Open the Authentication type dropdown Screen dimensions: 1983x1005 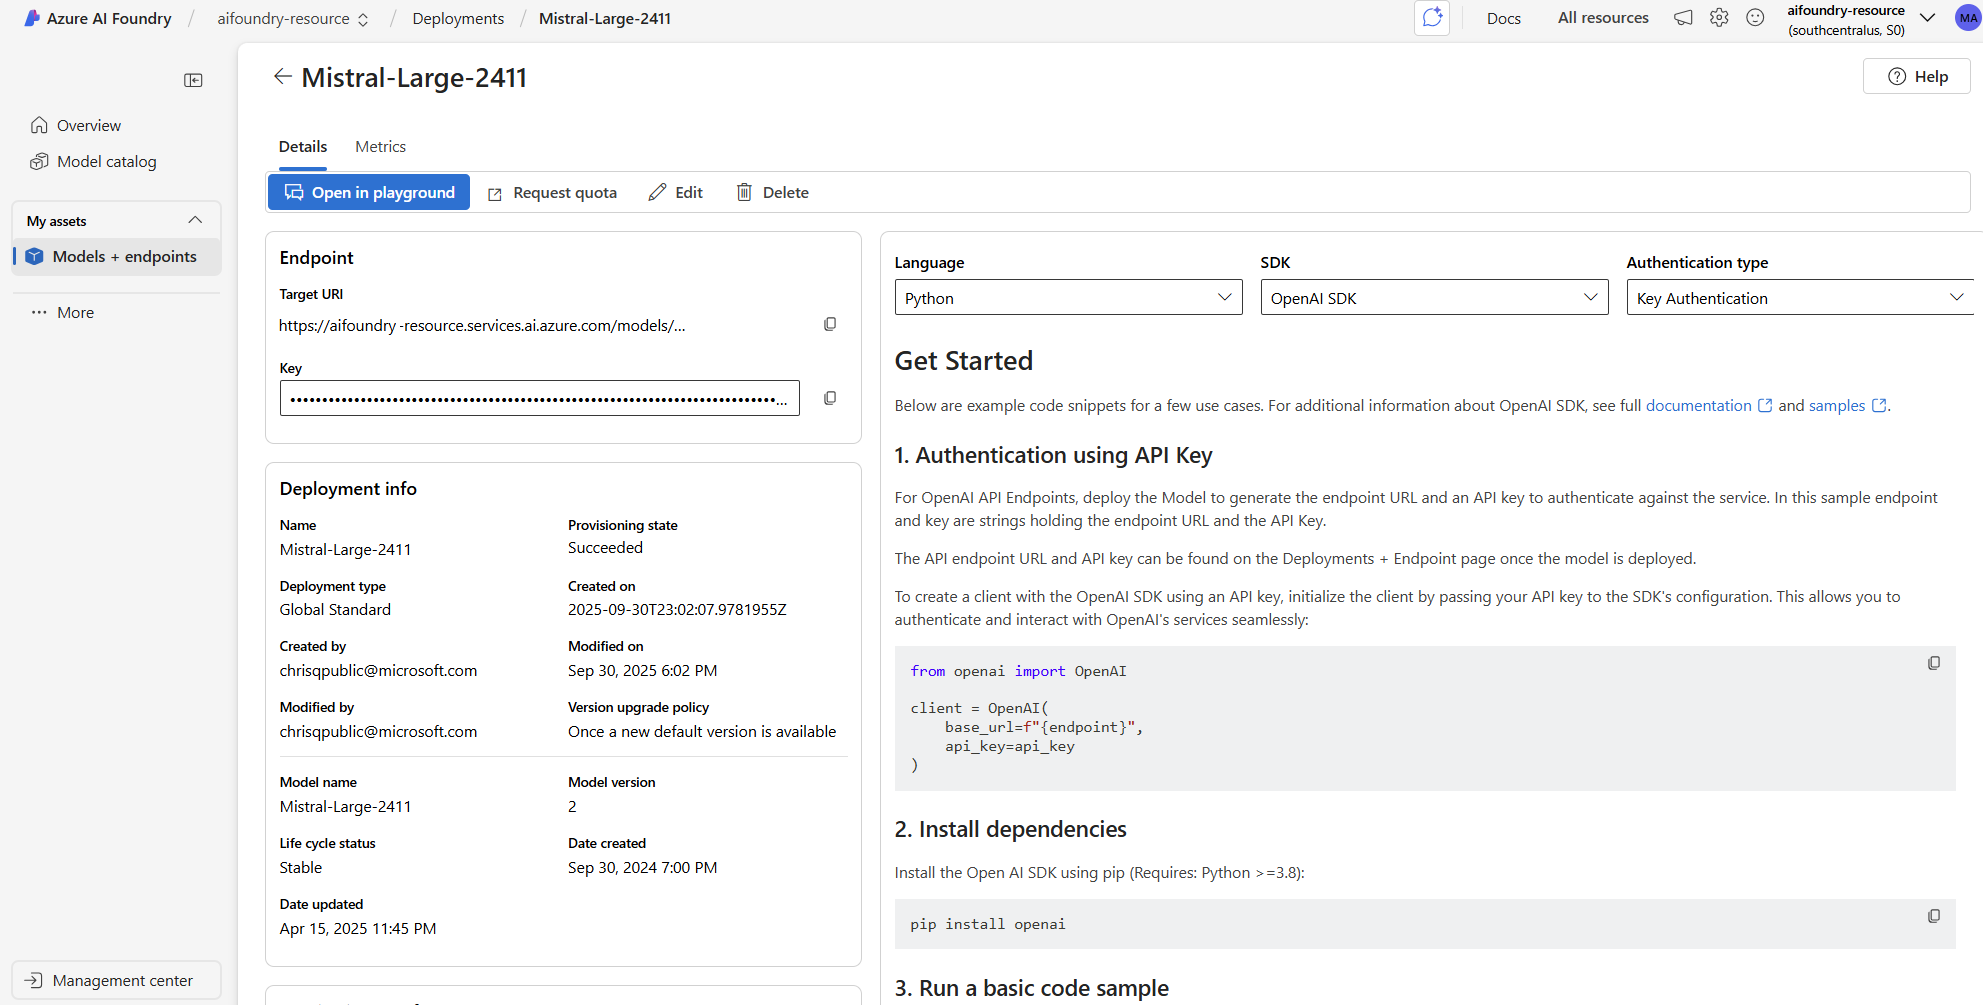tap(1800, 298)
